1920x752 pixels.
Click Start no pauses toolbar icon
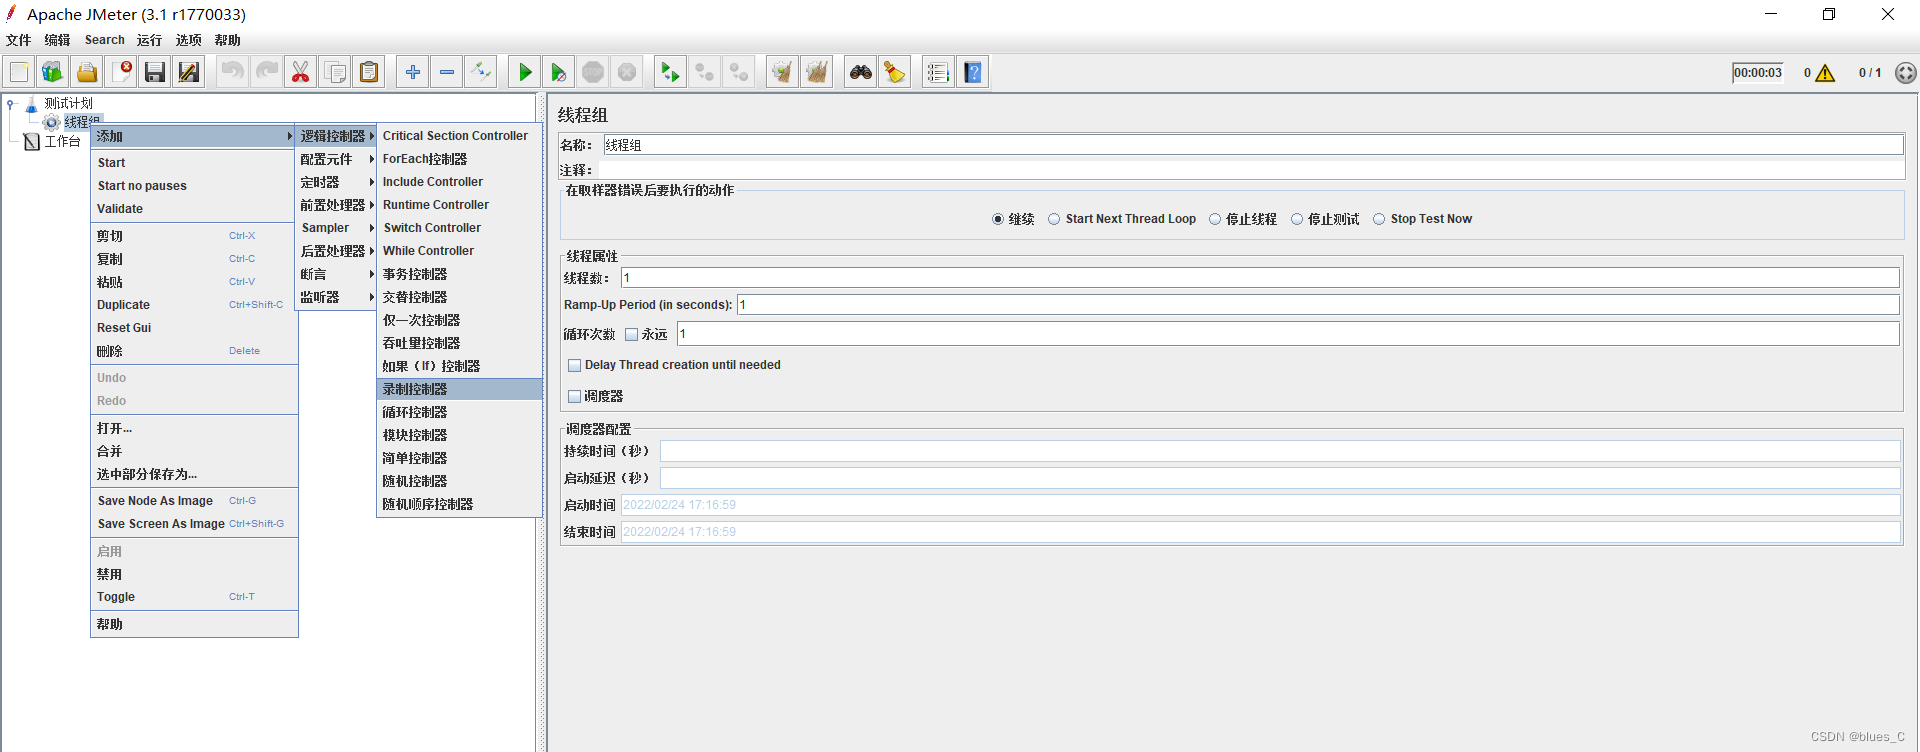pyautogui.click(x=559, y=72)
